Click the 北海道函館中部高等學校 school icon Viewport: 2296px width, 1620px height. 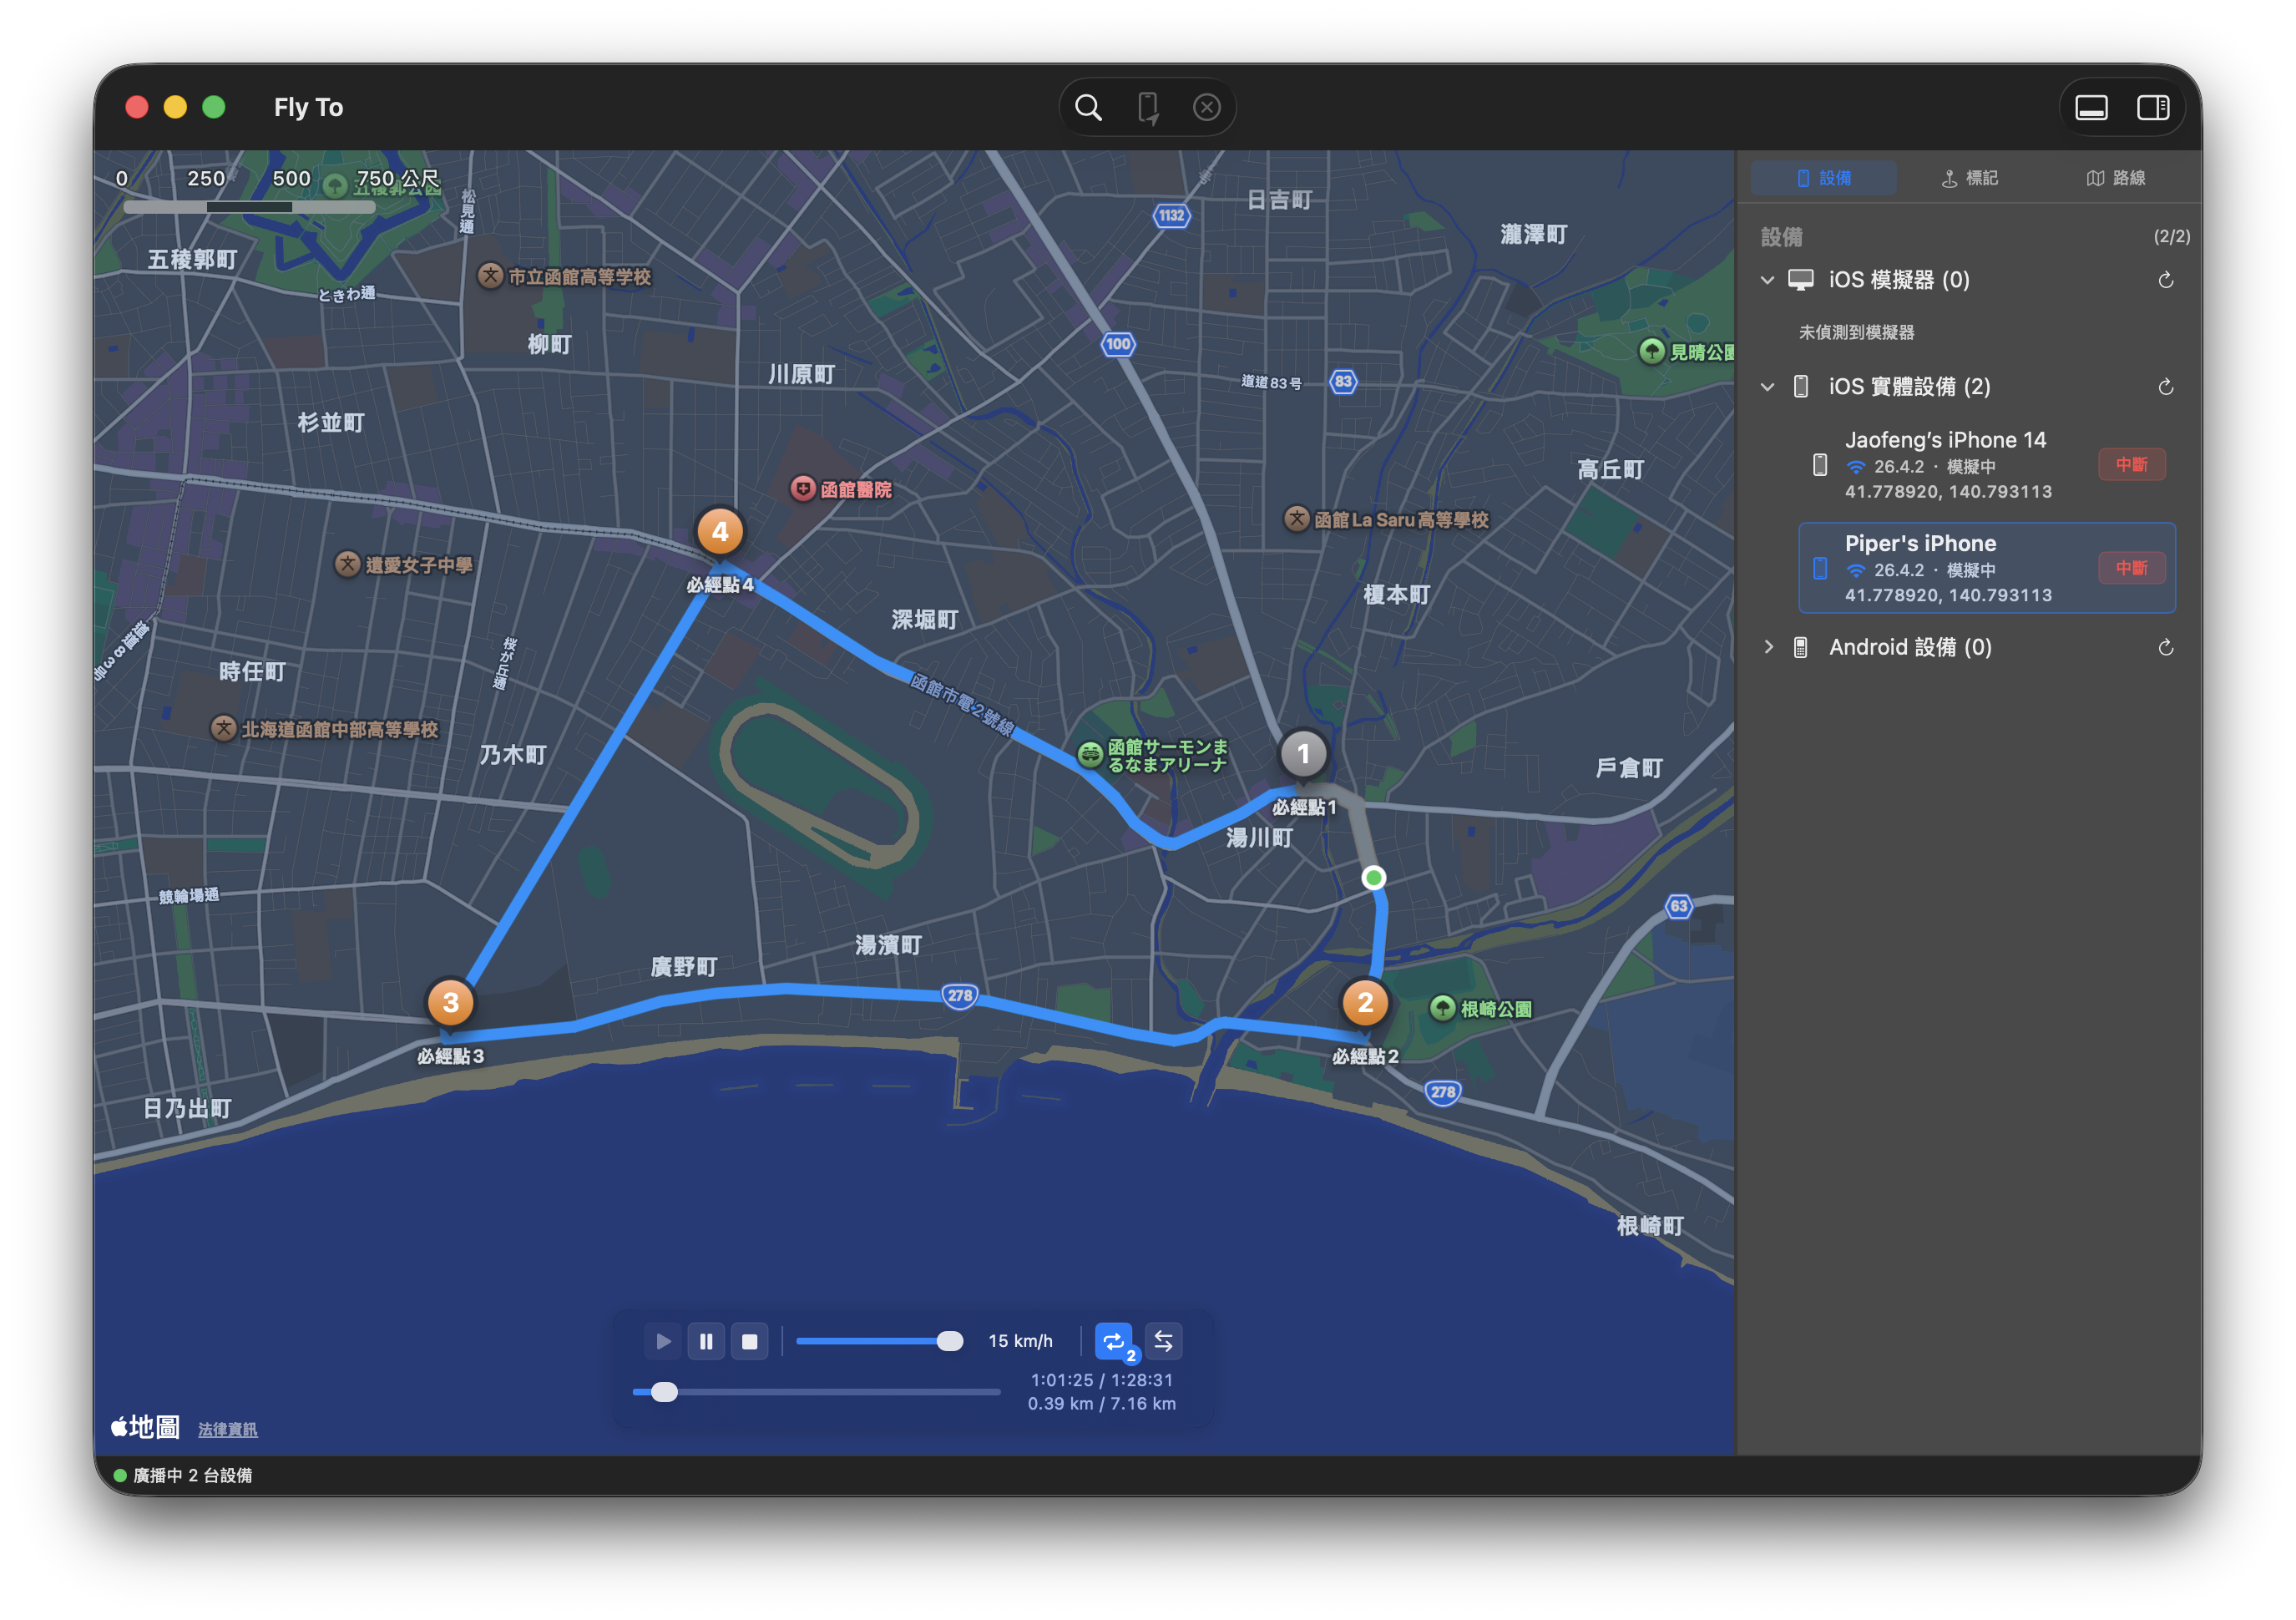pyautogui.click(x=223, y=728)
